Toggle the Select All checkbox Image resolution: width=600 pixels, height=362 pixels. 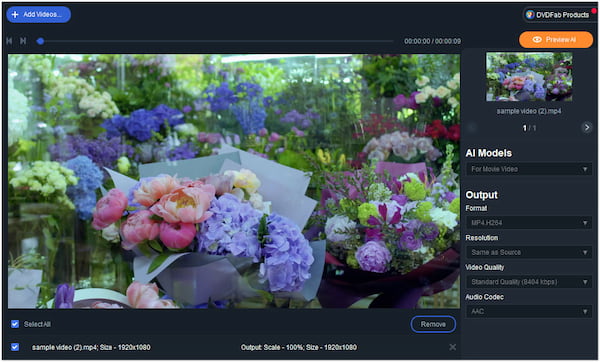click(x=15, y=324)
